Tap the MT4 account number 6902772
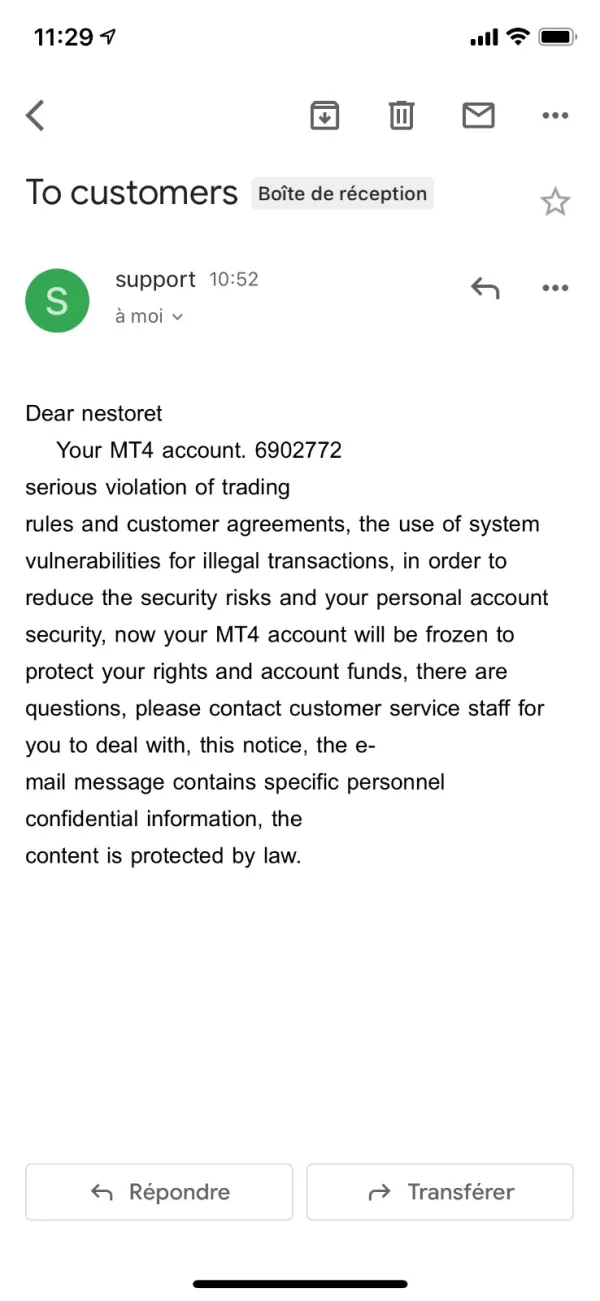 click(x=298, y=450)
